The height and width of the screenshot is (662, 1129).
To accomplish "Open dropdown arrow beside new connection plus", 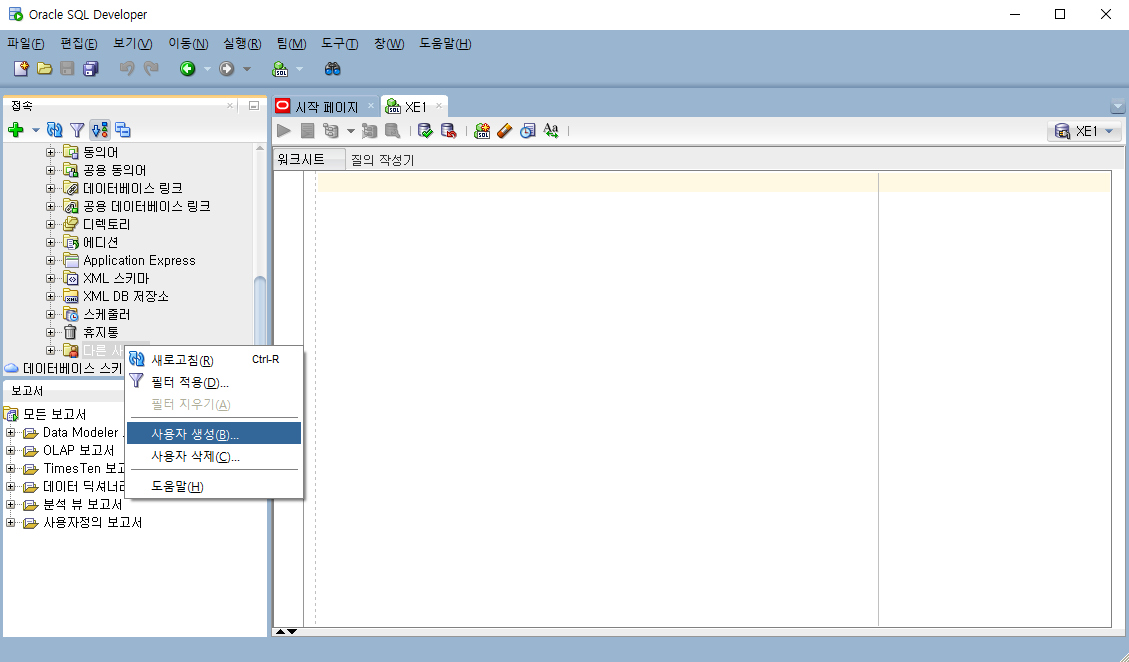I will pos(35,130).
